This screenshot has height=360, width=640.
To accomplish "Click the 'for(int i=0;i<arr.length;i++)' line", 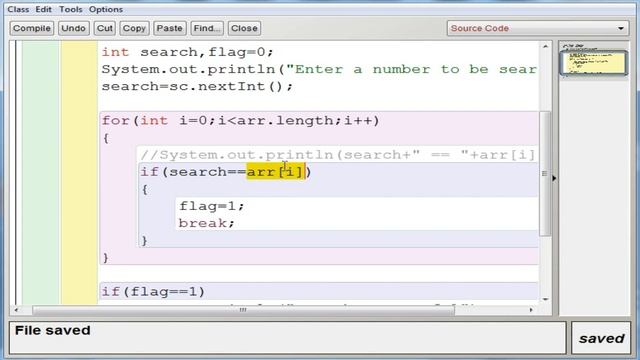I will [240, 121].
